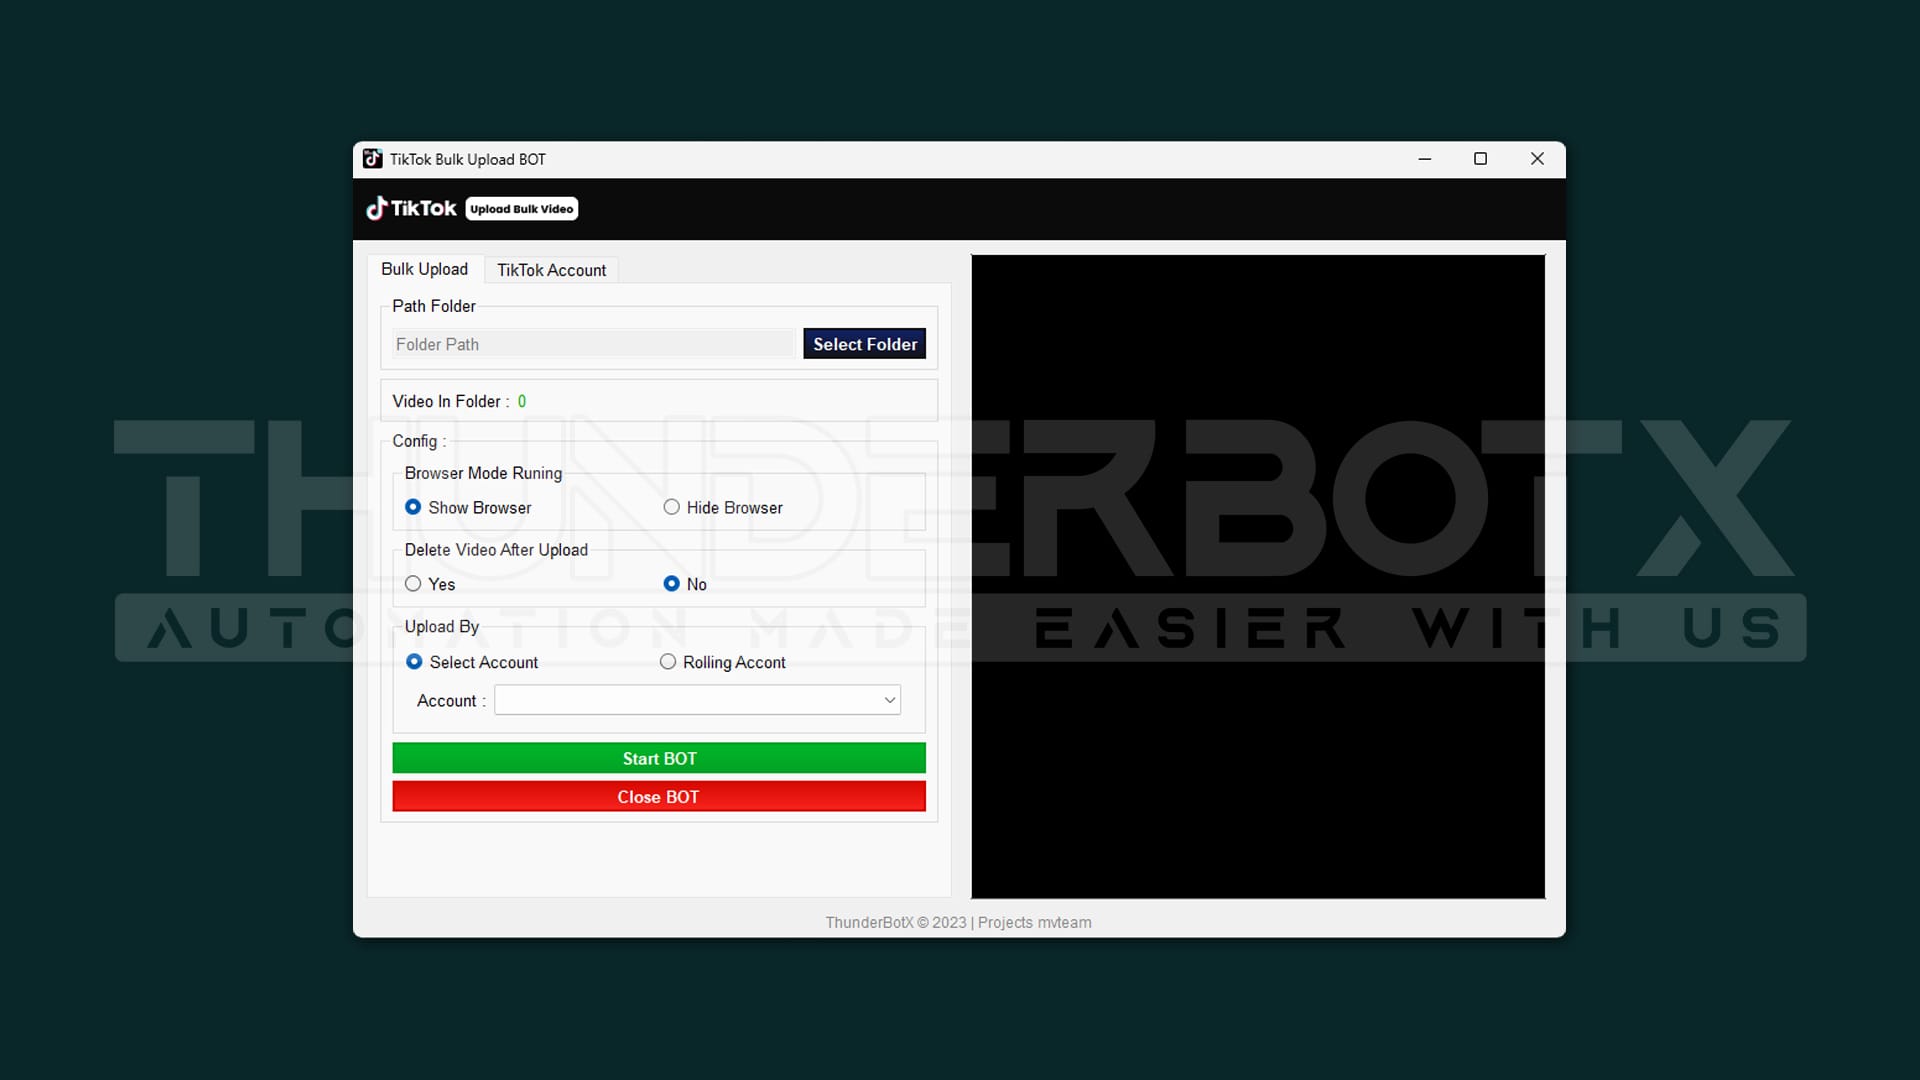Close the window with the X icon

[x=1537, y=159]
